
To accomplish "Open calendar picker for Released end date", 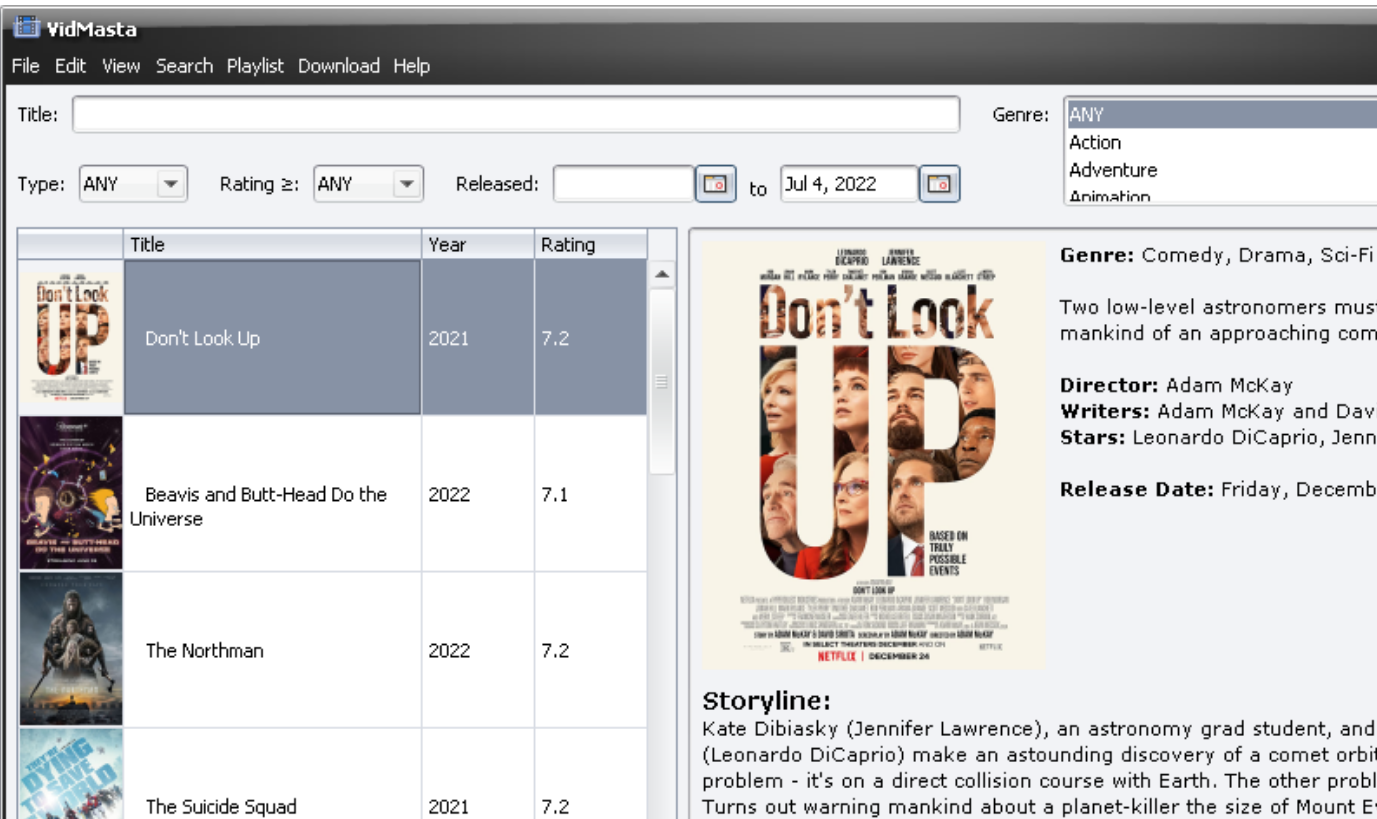I will 939,184.
